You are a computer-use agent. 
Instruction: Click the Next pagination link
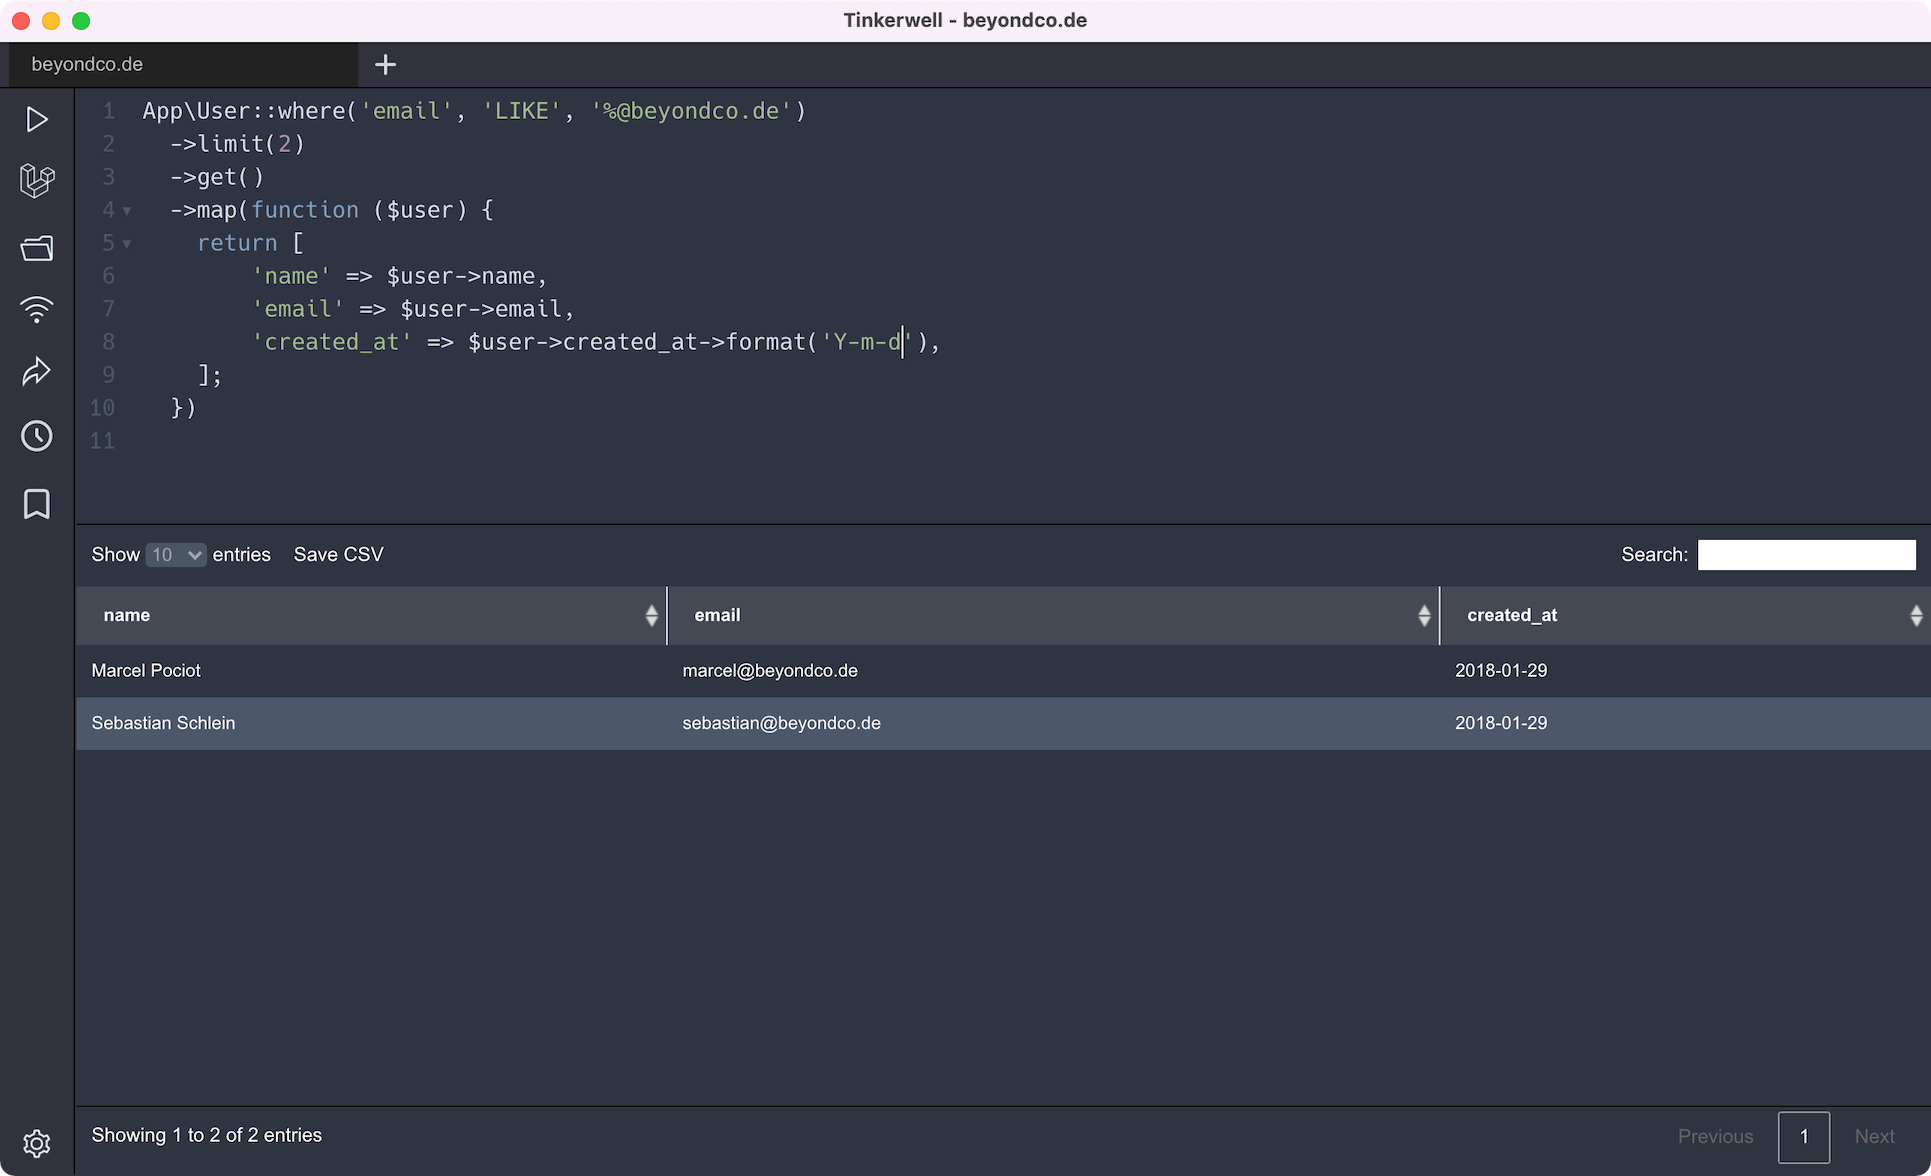click(1874, 1137)
